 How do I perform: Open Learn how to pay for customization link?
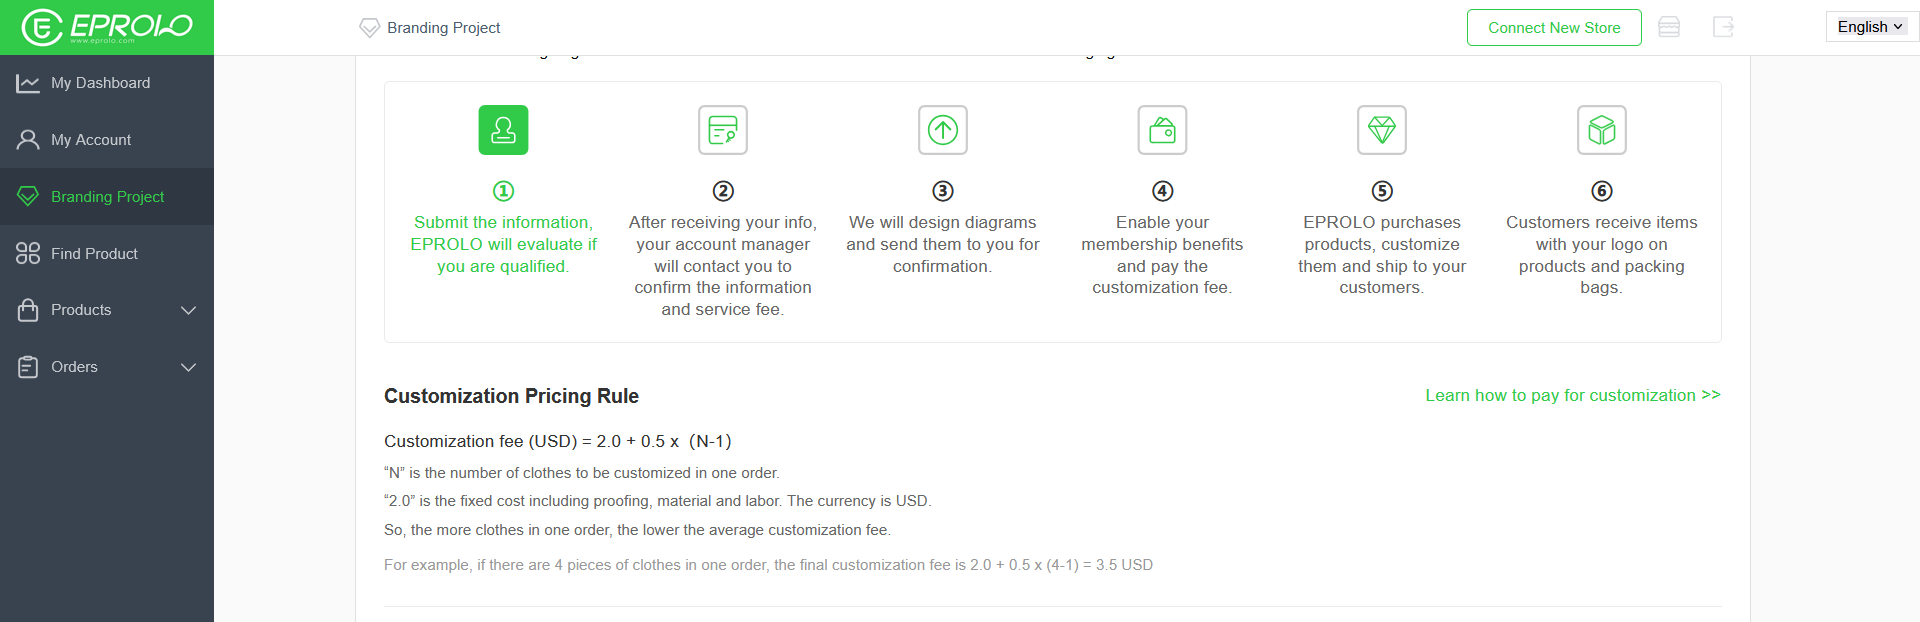1573,395
